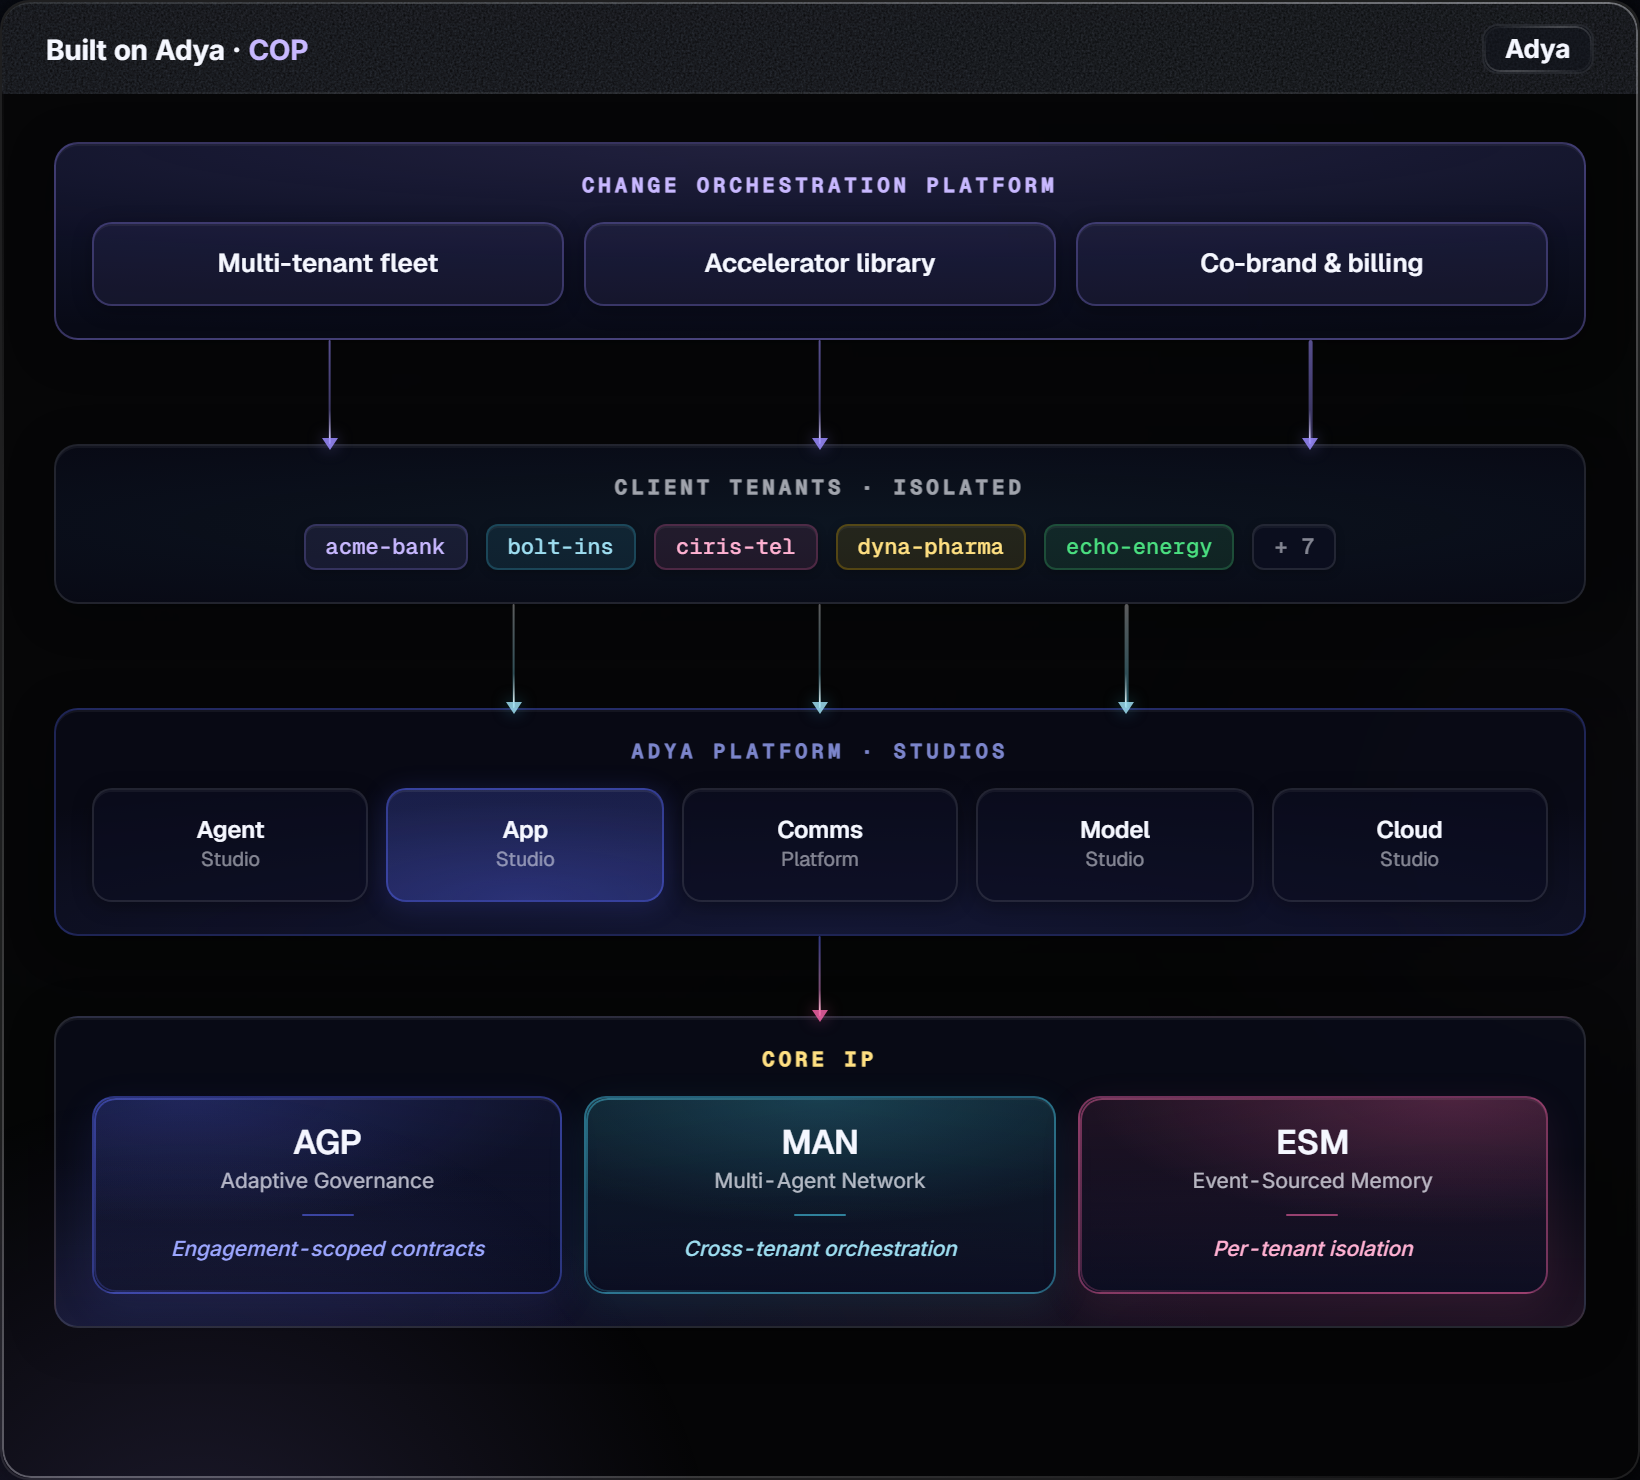Viewport: 1640px width, 1480px height.
Task: Click the CHANGE ORCHESTRATION PLATFORM heading
Action: point(819,186)
